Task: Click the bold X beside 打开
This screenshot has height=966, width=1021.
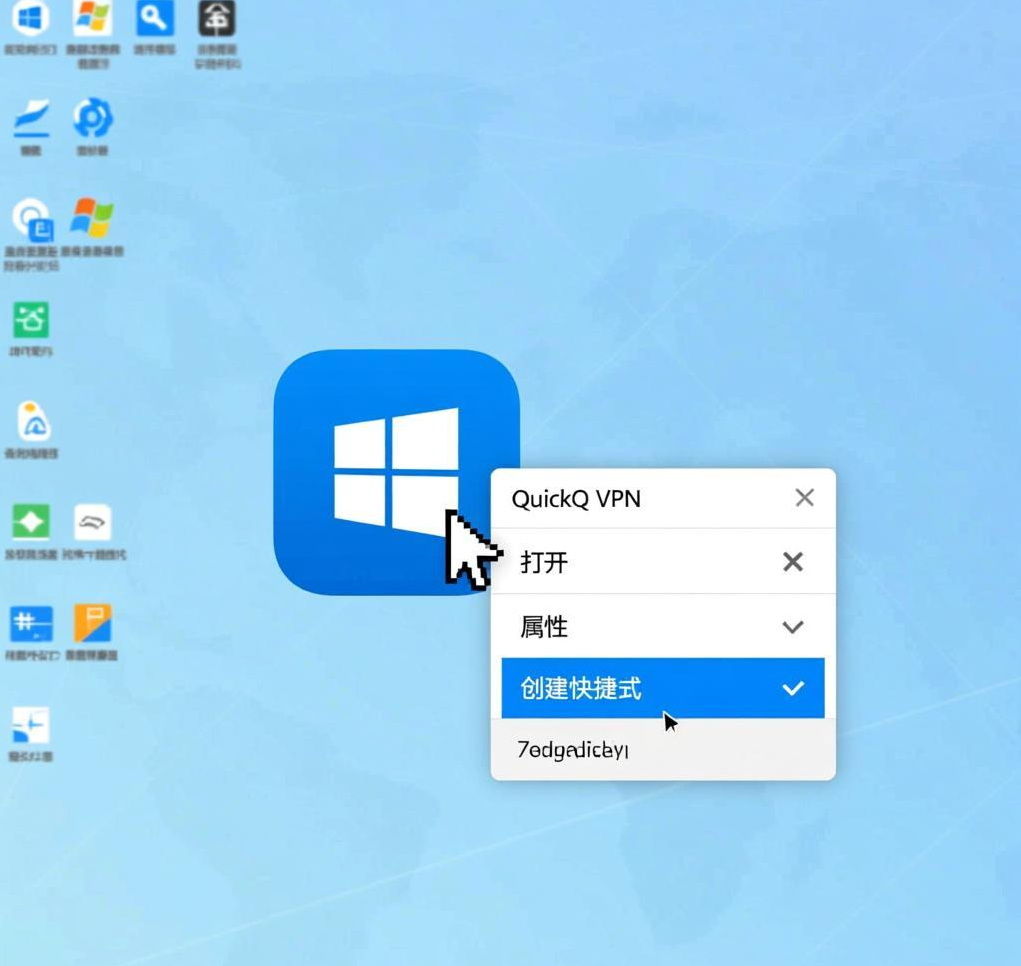Action: tap(793, 562)
